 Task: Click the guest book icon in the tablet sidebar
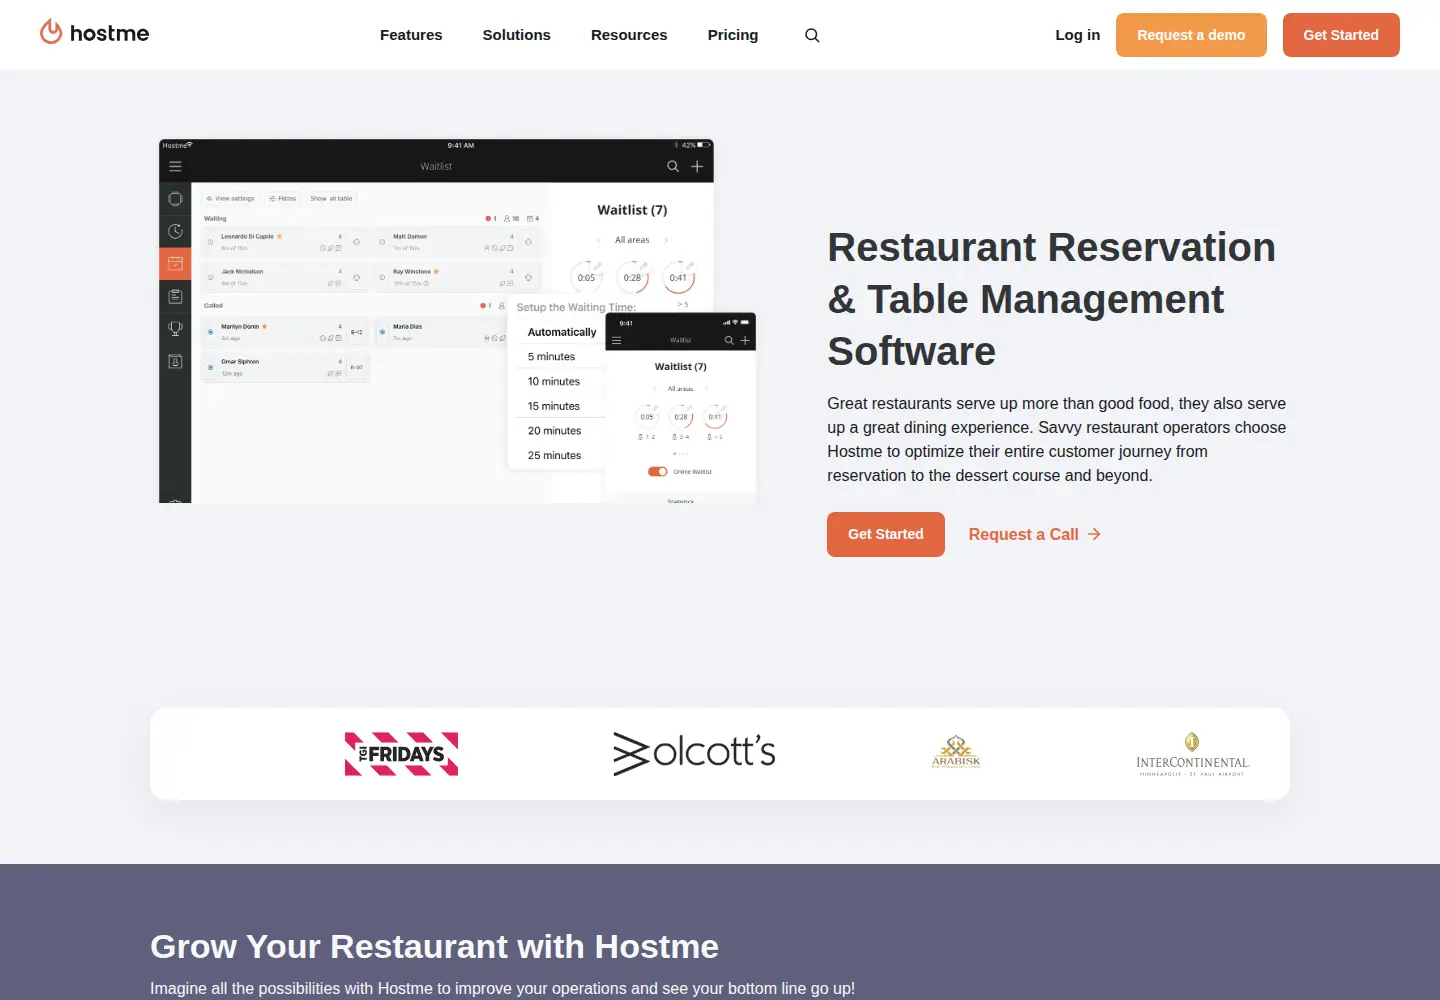coord(175,361)
